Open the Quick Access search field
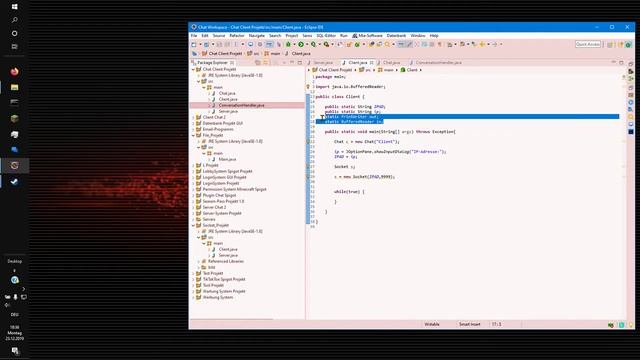The height and width of the screenshot is (360, 640). (588, 44)
